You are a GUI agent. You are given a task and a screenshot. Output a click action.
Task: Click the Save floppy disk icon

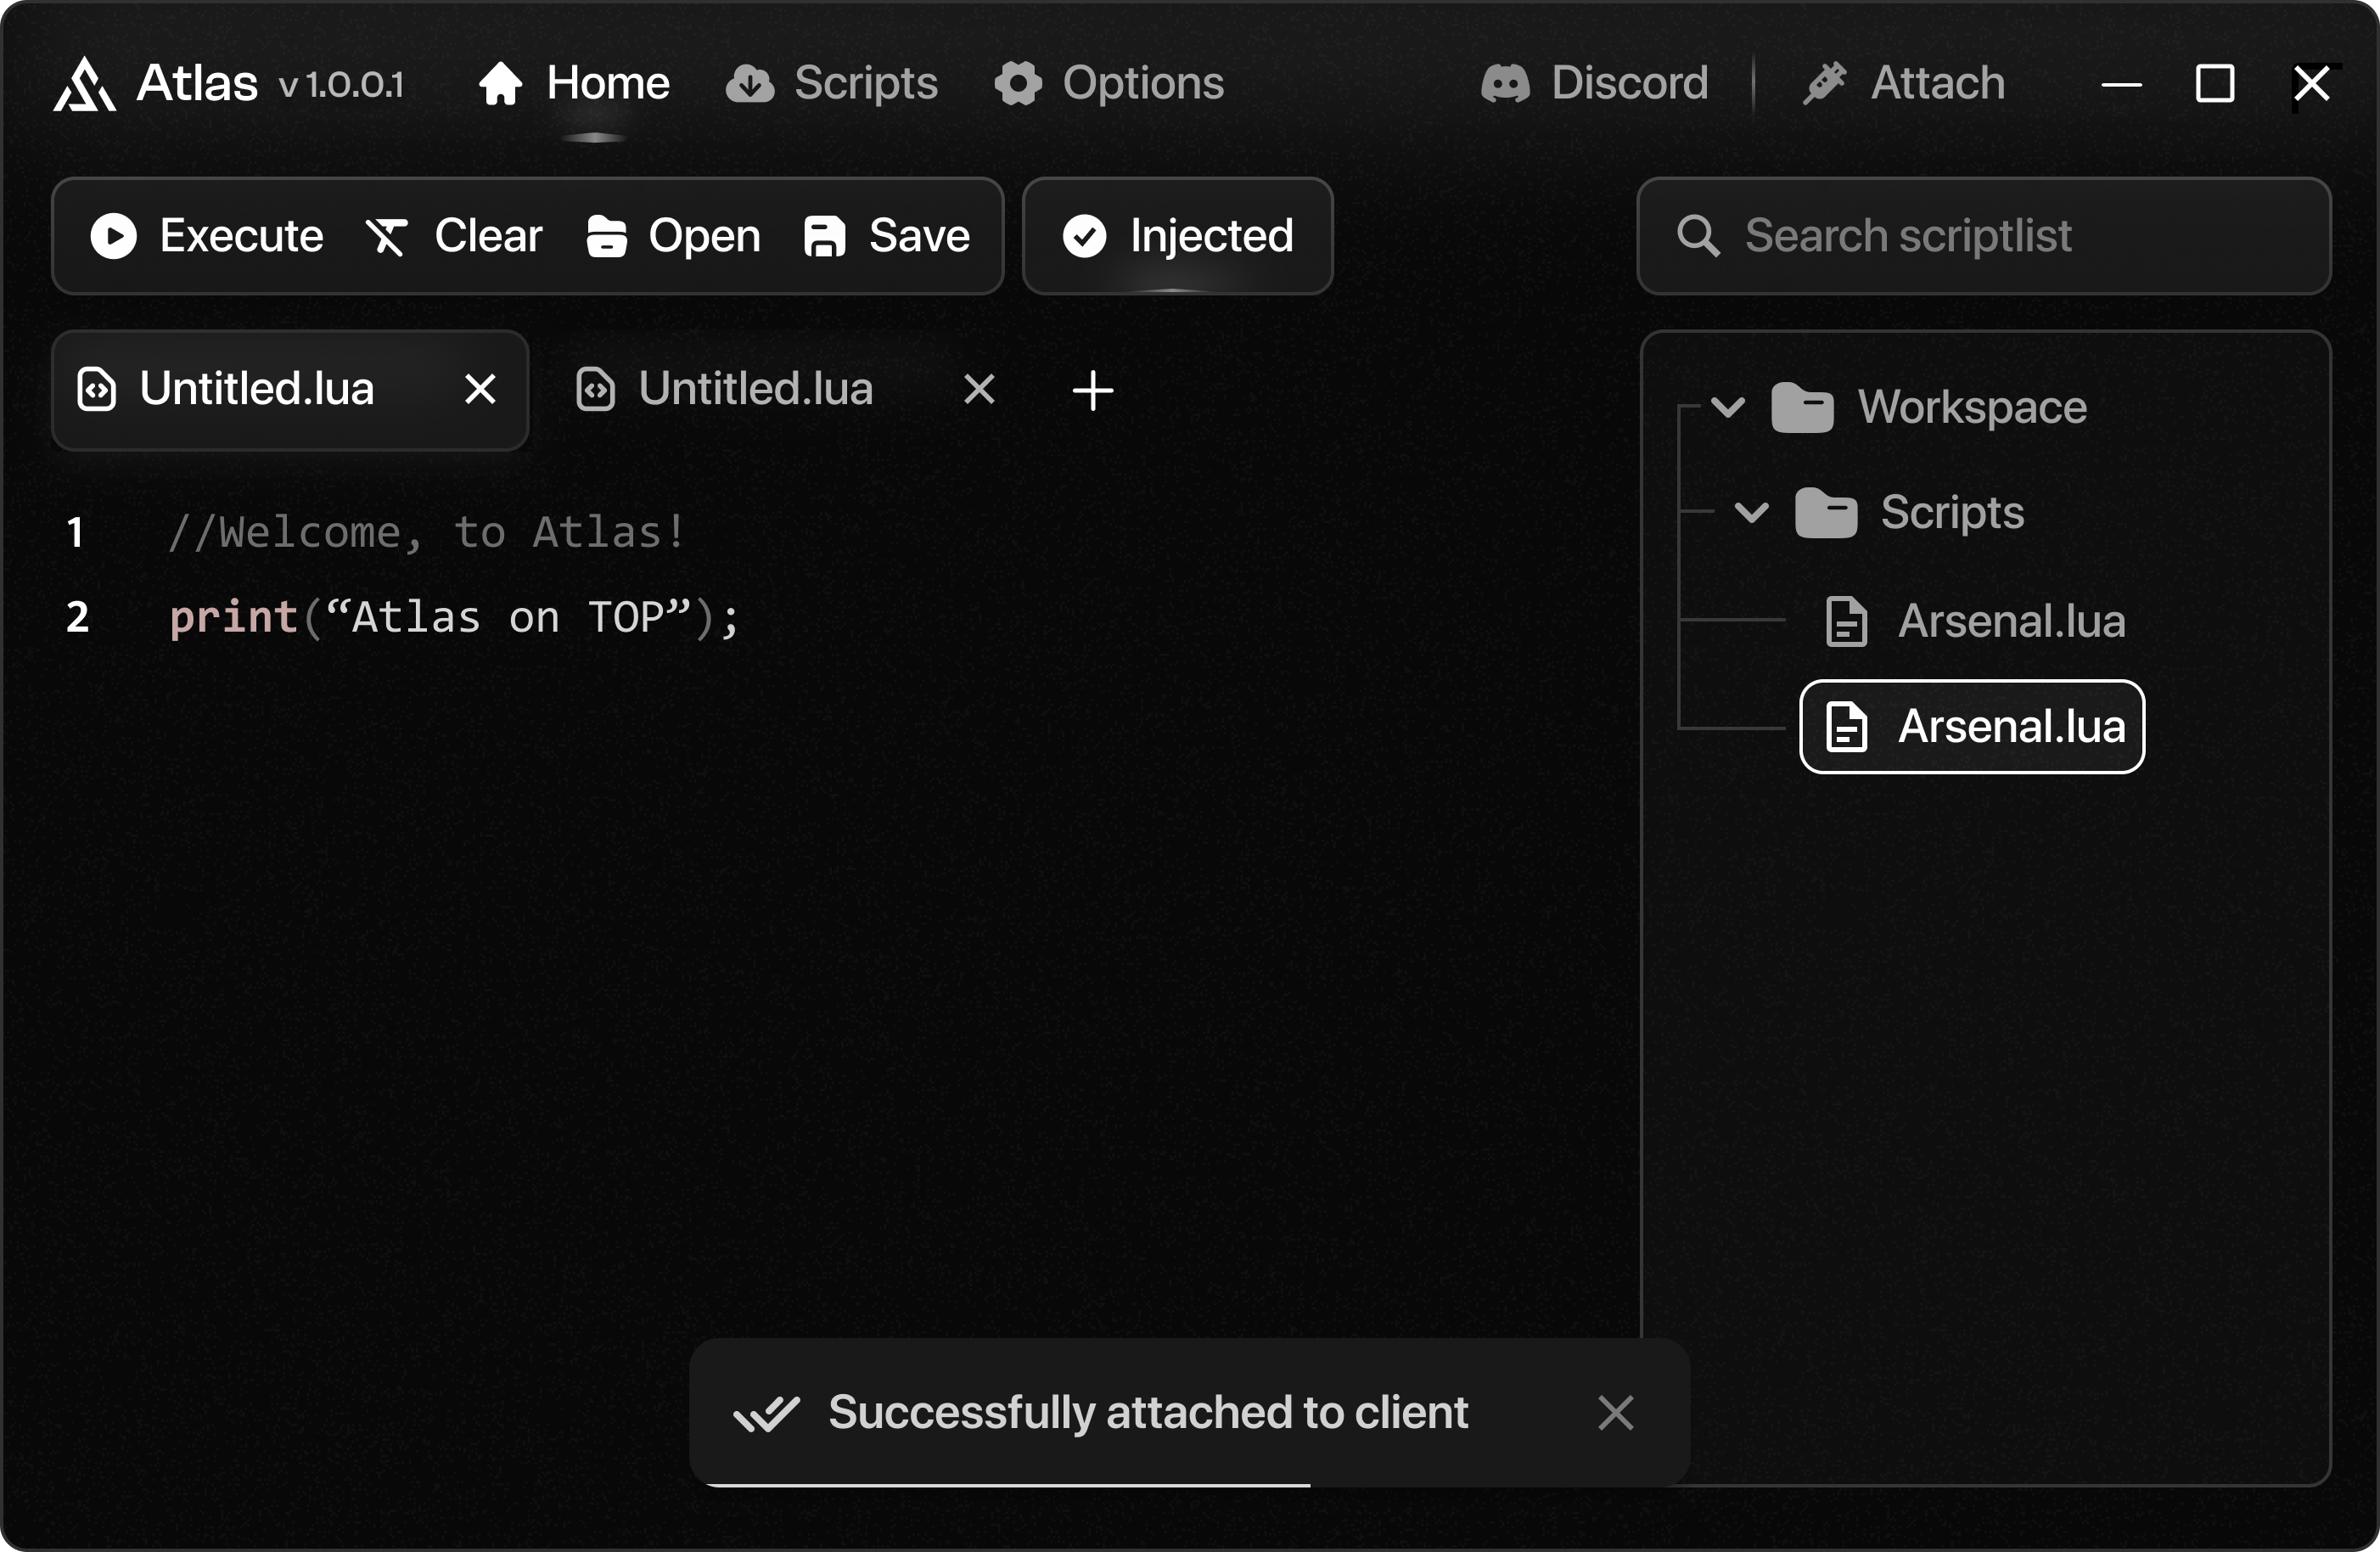coord(825,237)
